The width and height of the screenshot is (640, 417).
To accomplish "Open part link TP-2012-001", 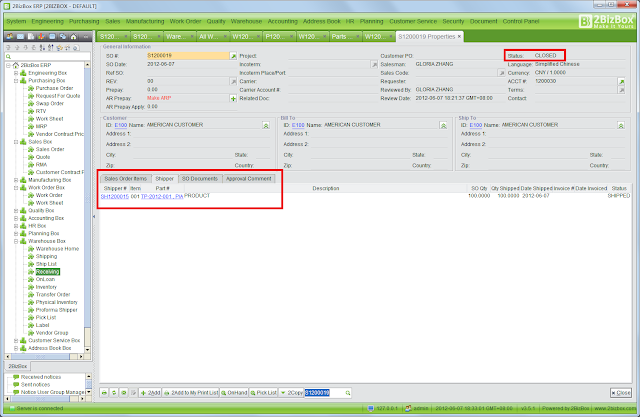I will 162,197.
